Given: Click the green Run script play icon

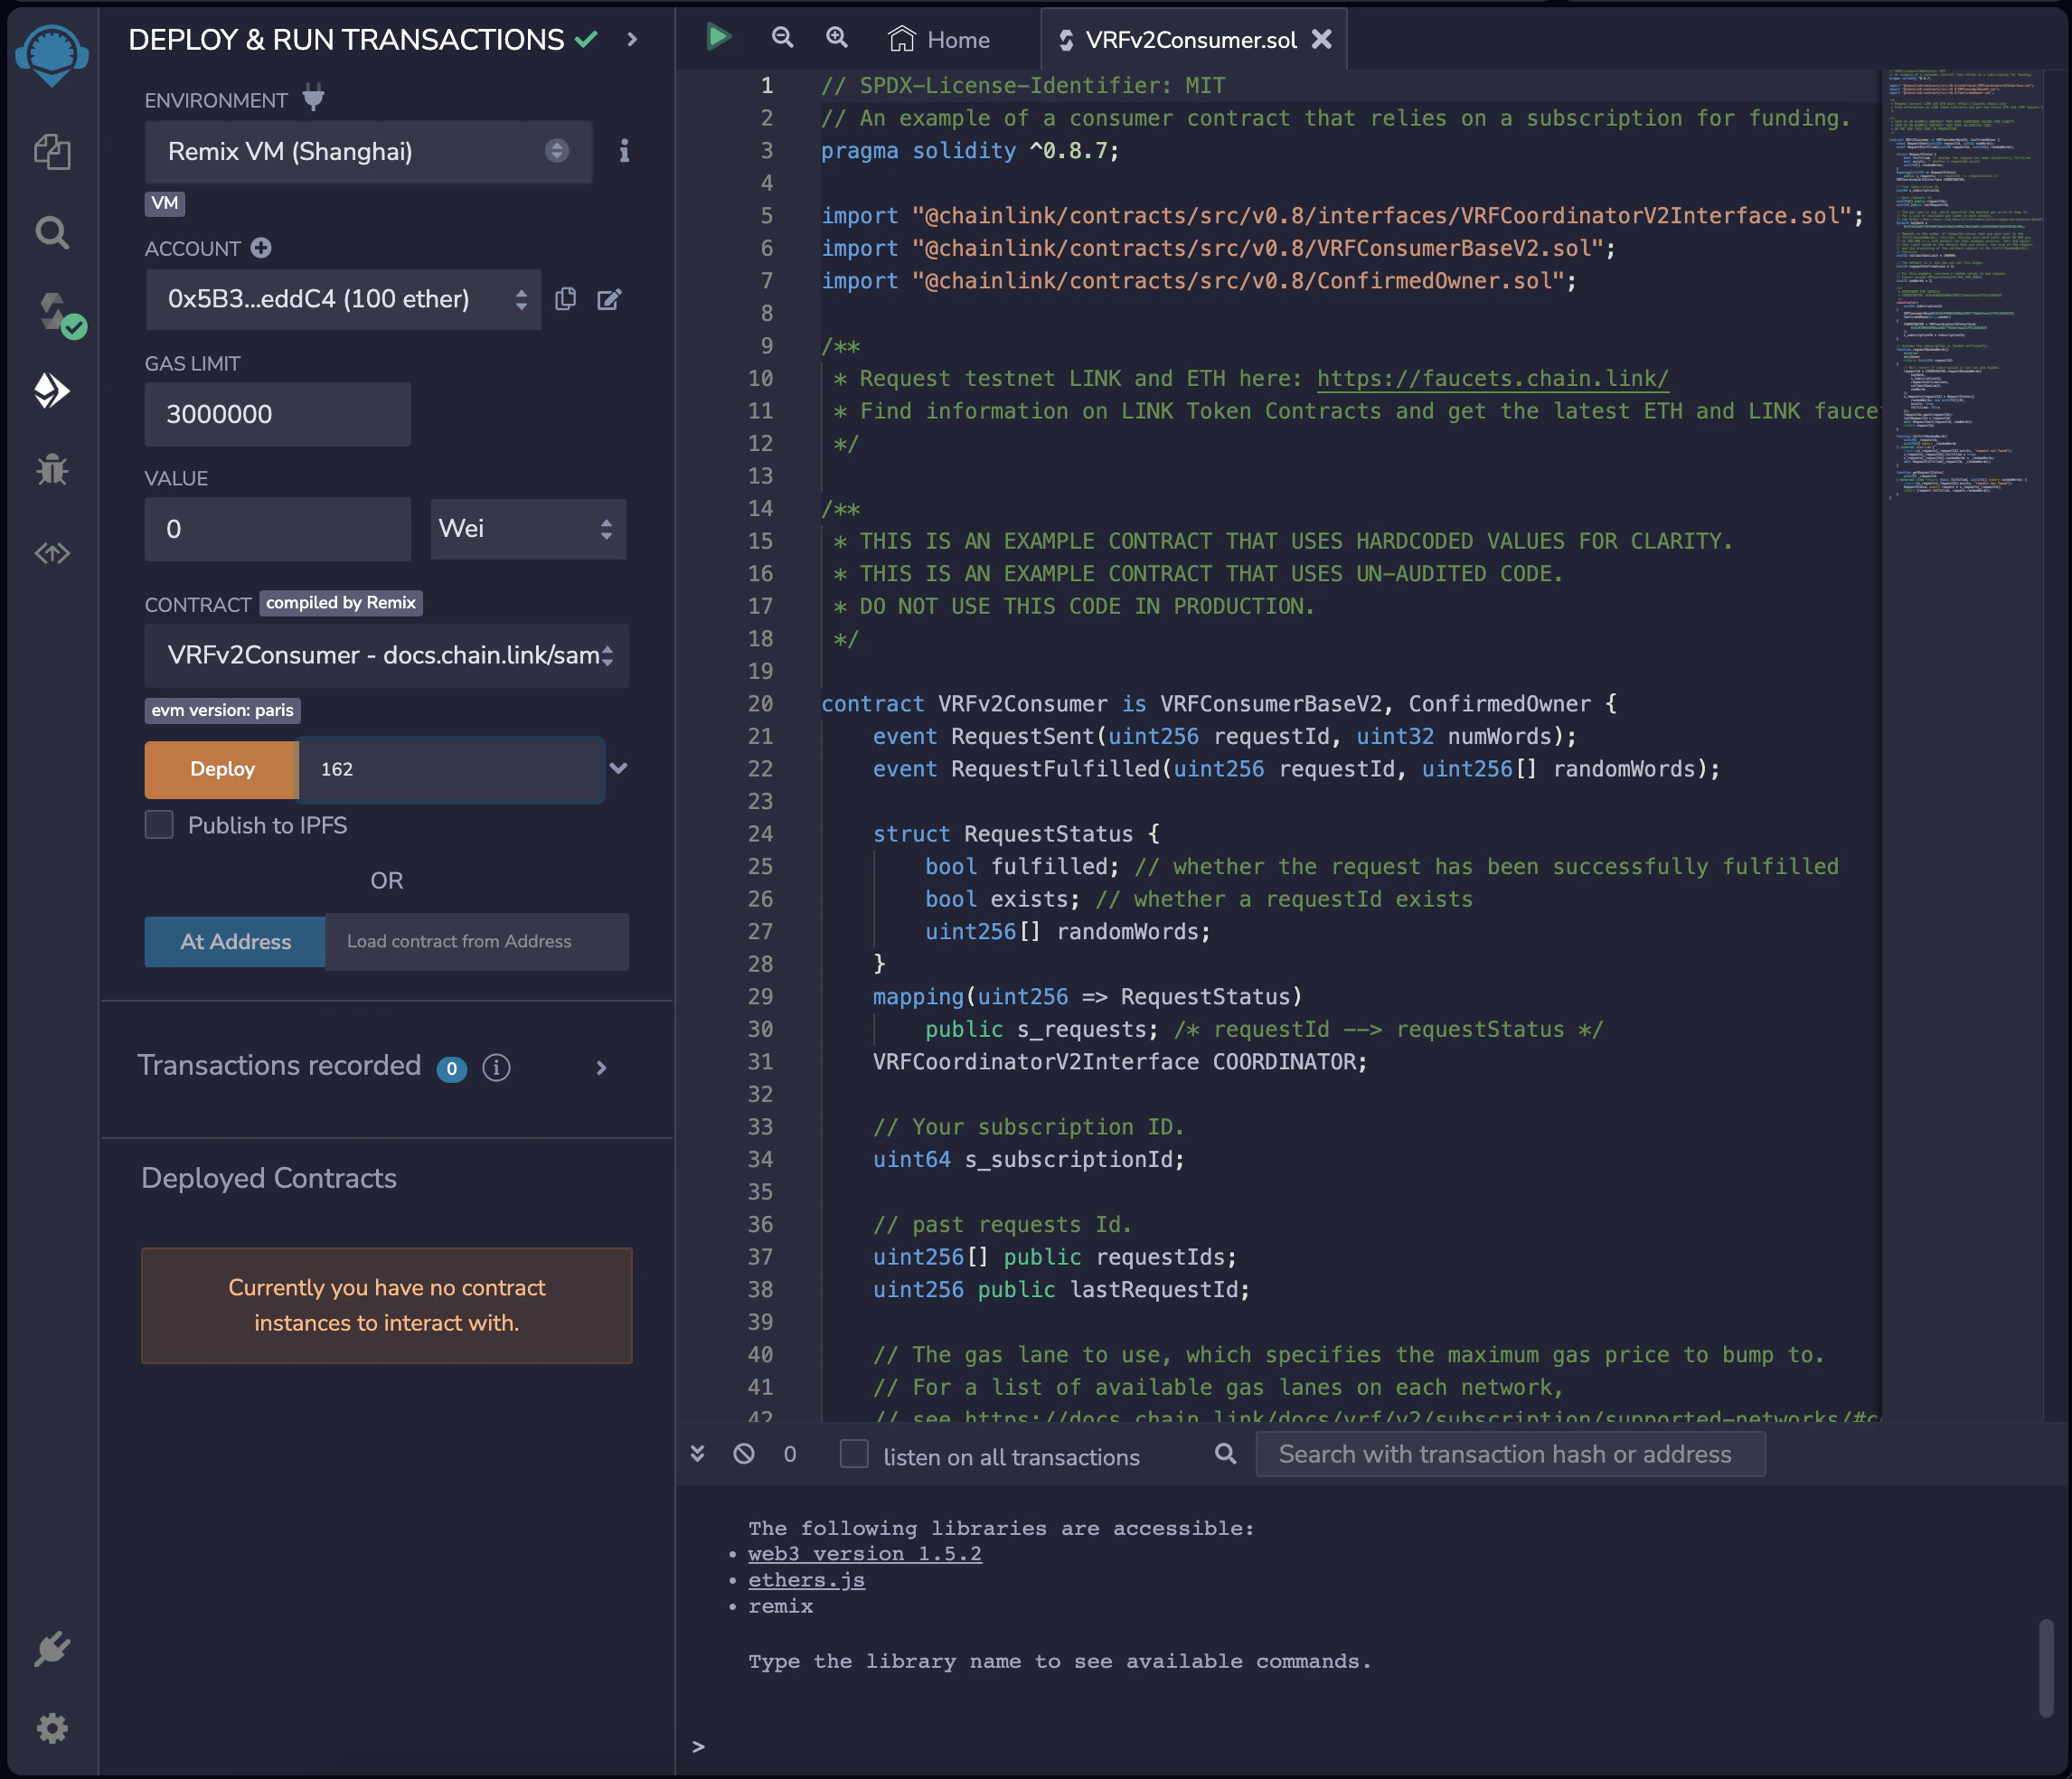Looking at the screenshot, I should click(718, 38).
